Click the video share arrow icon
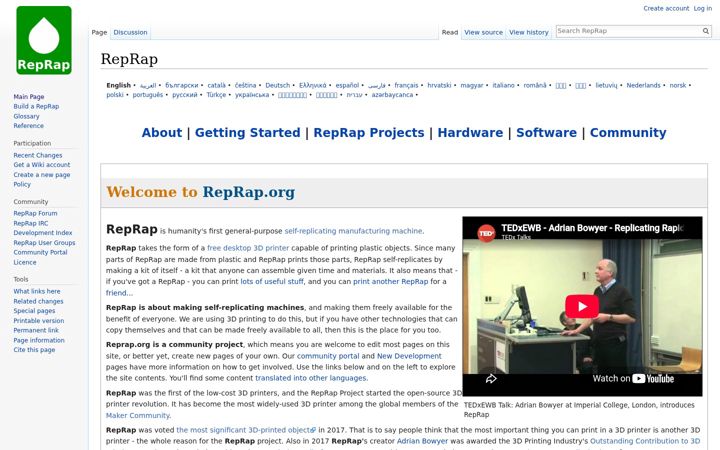Image resolution: width=720 pixels, height=450 pixels. [491, 379]
